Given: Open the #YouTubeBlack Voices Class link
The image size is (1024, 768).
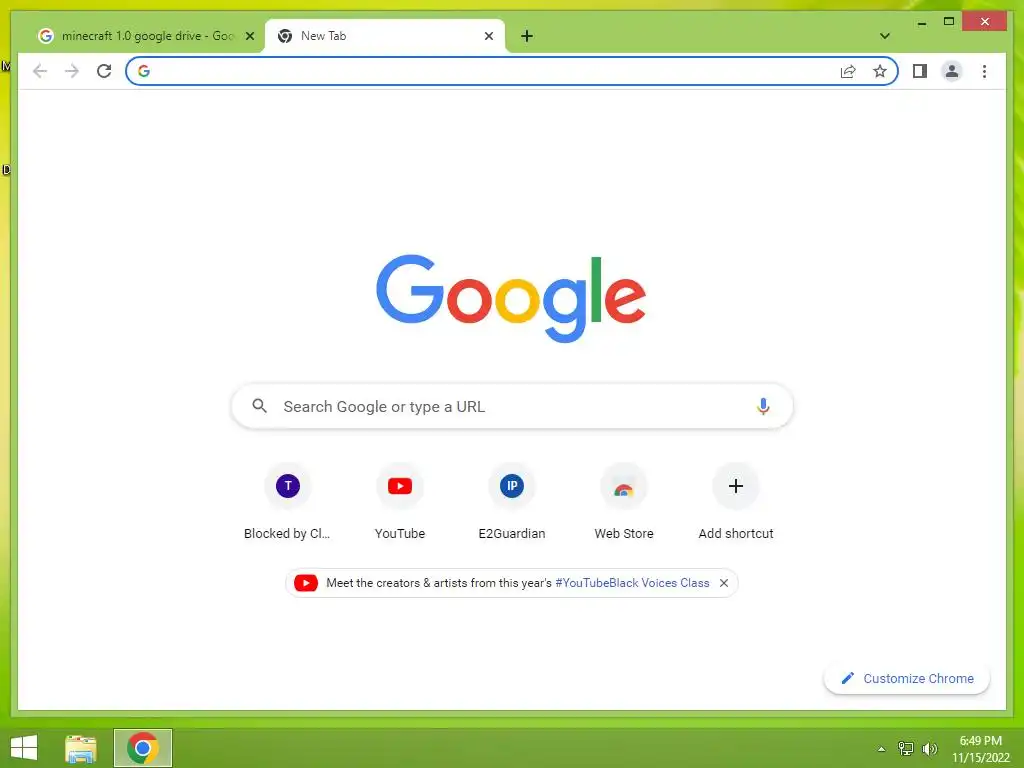Looking at the screenshot, I should coord(632,583).
